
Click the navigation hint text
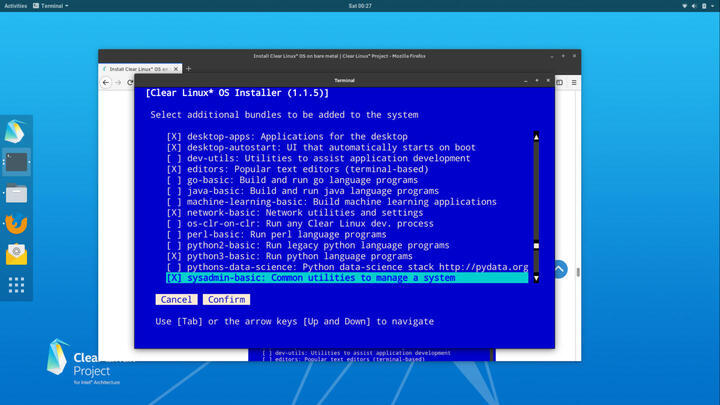[294, 321]
